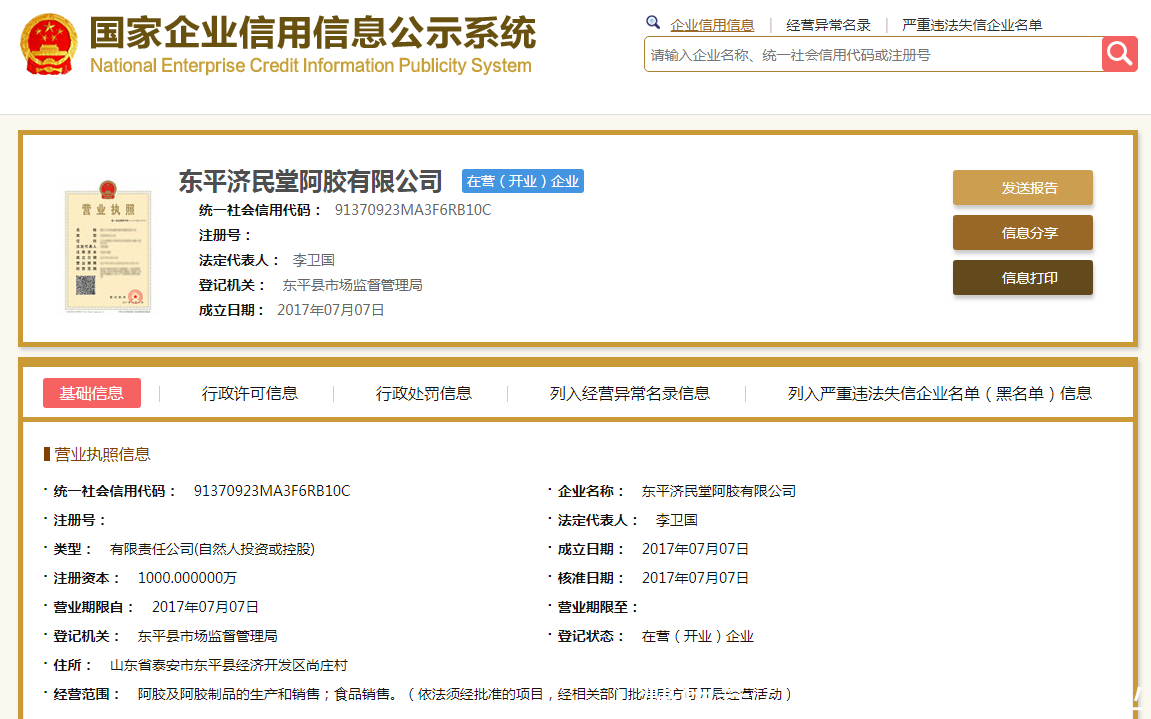Click the magnifying glass search icon
The width and height of the screenshot is (1151, 719).
pyautogui.click(x=1119, y=54)
